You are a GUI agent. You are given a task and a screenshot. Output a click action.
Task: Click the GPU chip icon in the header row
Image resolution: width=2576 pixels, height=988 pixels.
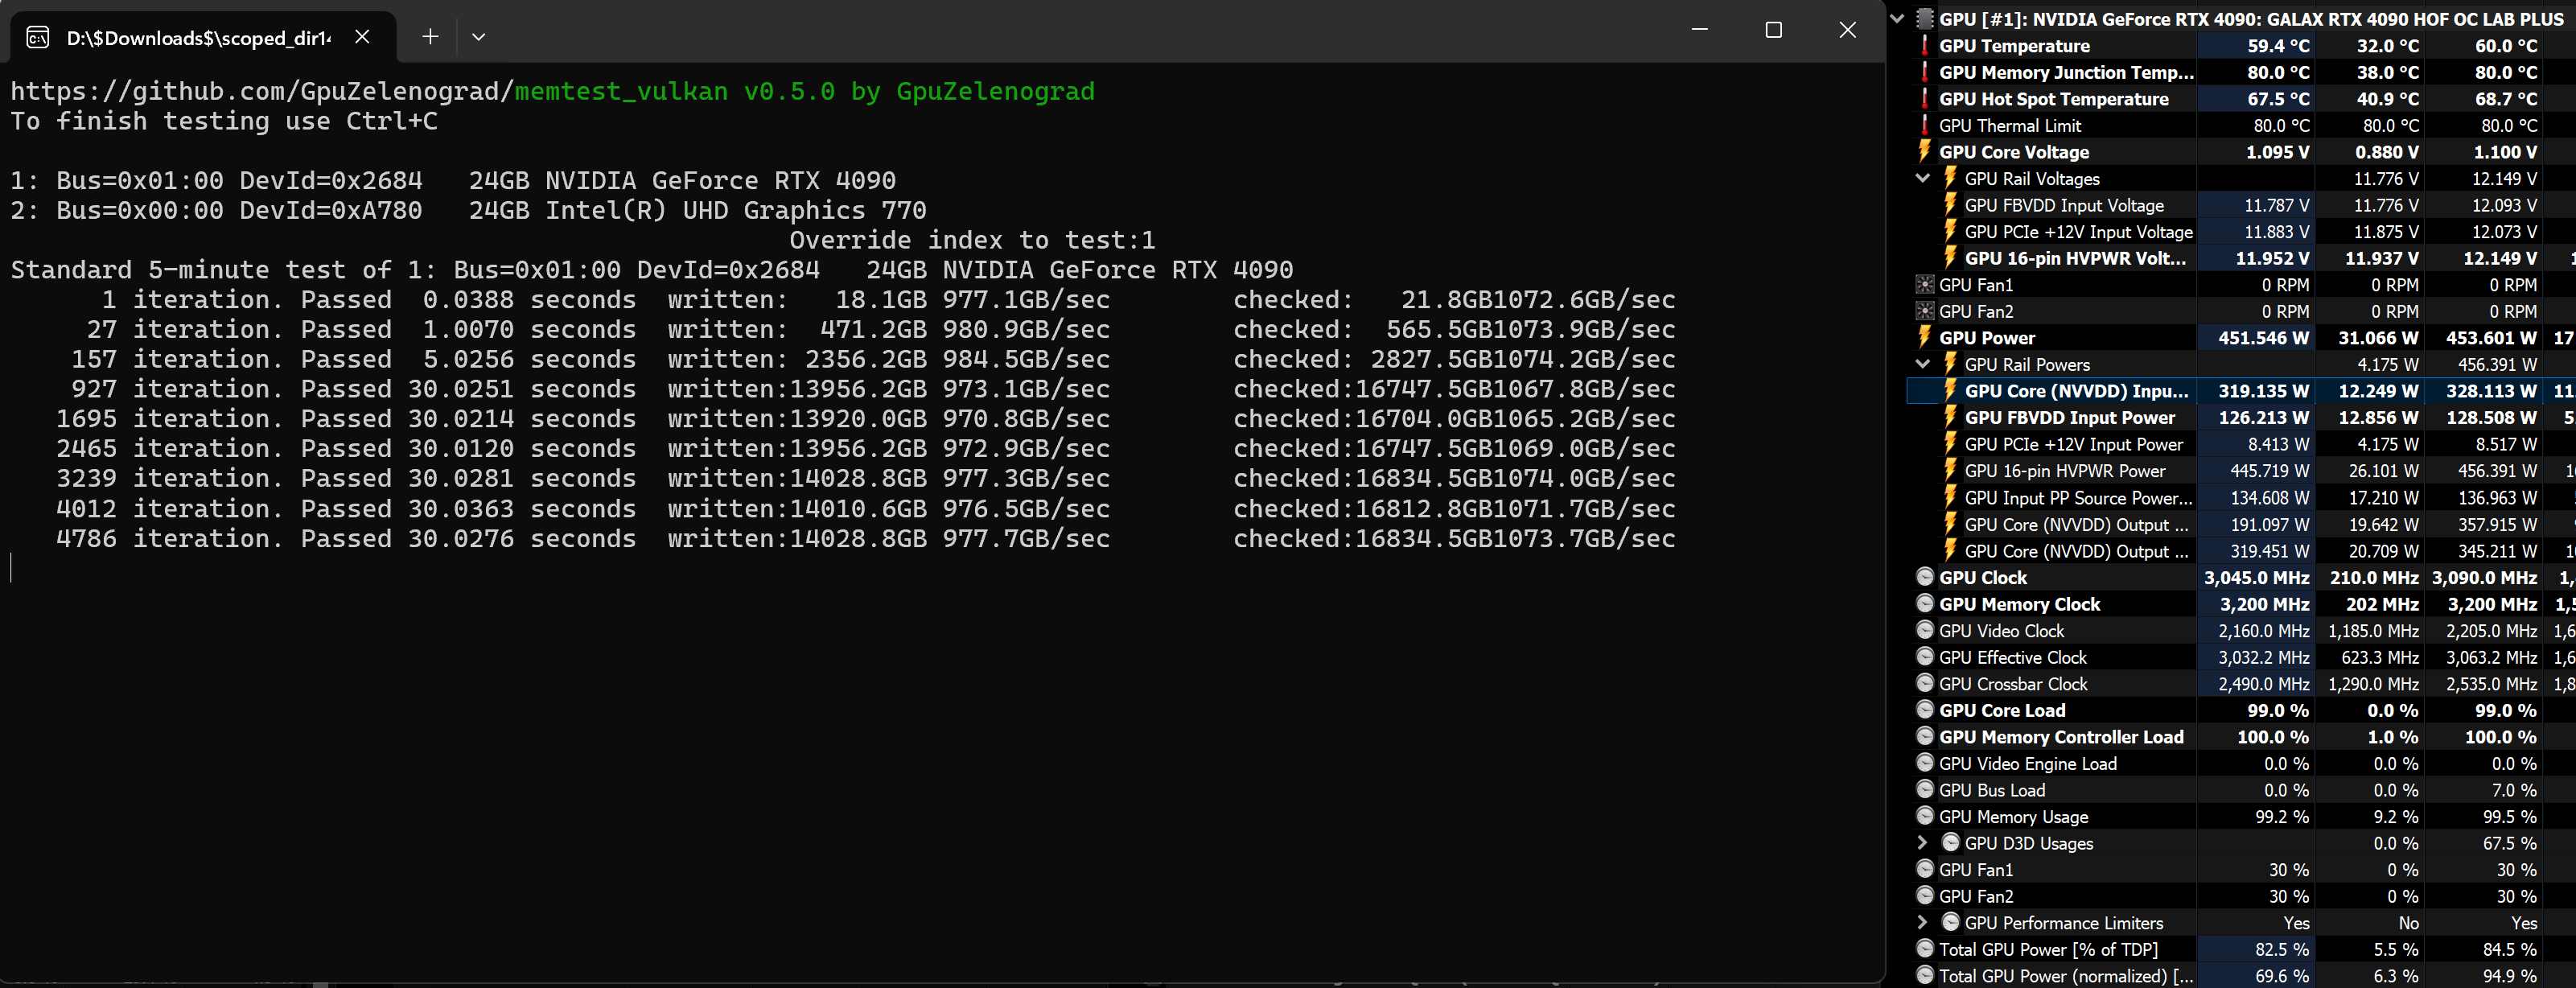[1924, 19]
